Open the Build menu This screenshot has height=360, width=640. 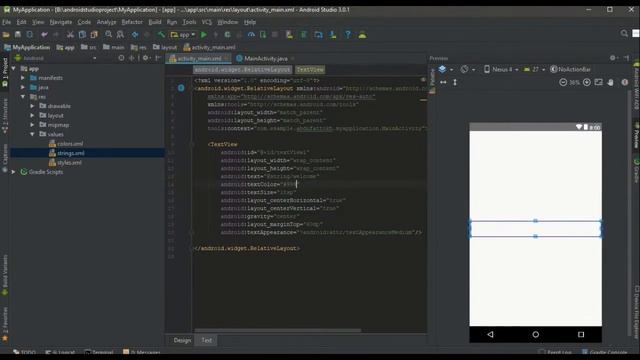click(155, 22)
